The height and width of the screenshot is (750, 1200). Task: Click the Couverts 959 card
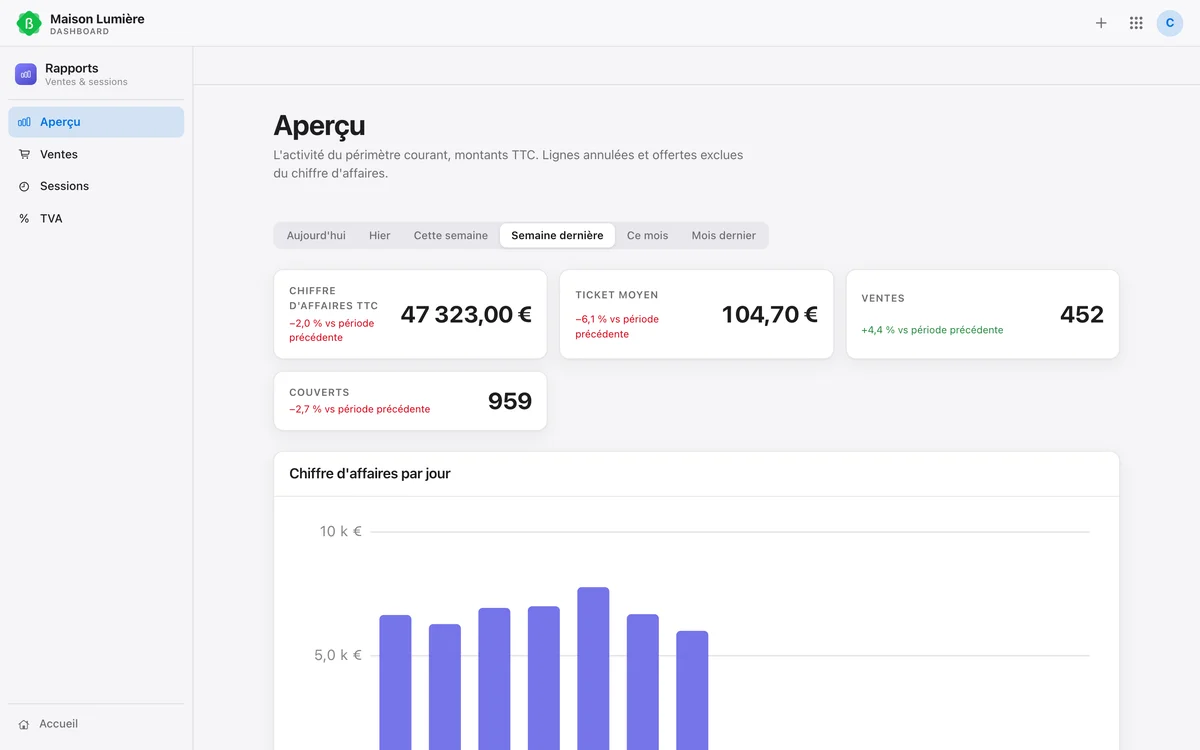coord(410,401)
